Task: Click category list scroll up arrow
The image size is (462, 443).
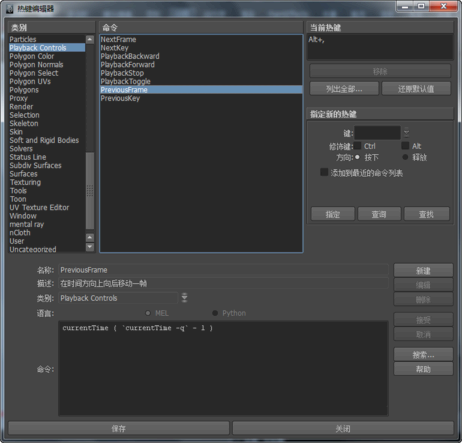Action: click(90, 39)
